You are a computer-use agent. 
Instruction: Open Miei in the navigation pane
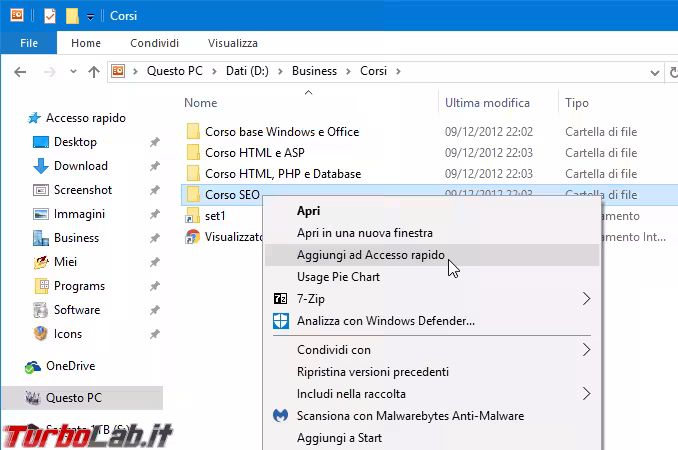pyautogui.click(x=65, y=262)
